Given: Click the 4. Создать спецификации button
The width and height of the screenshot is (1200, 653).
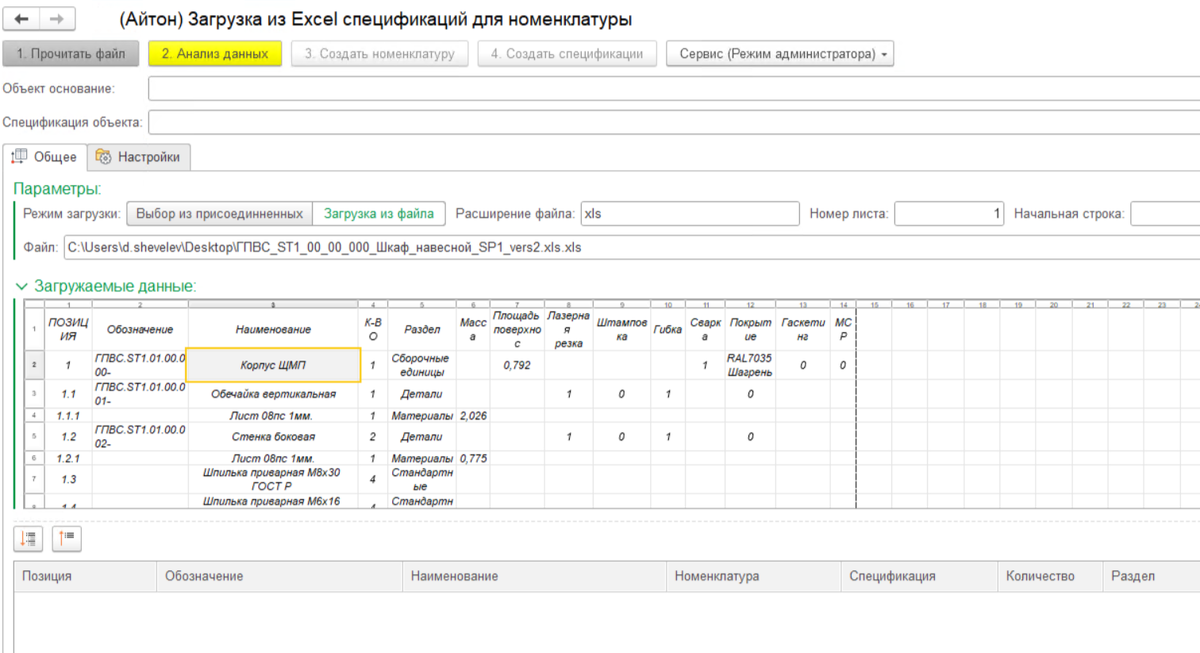Looking at the screenshot, I should pos(567,54).
